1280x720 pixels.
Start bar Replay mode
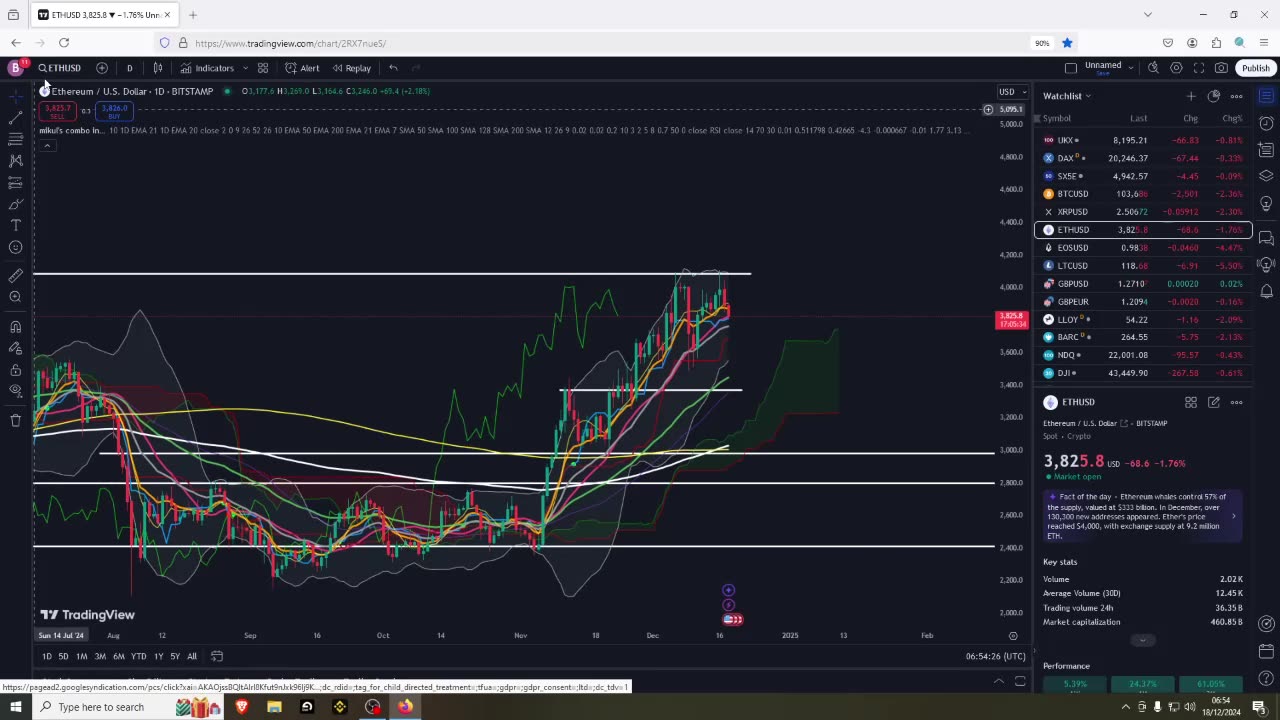351,68
